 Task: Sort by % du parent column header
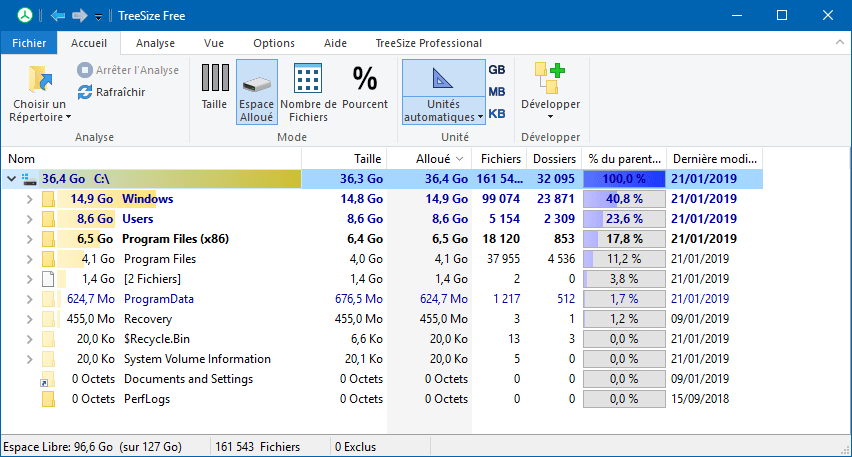pyautogui.click(x=624, y=159)
